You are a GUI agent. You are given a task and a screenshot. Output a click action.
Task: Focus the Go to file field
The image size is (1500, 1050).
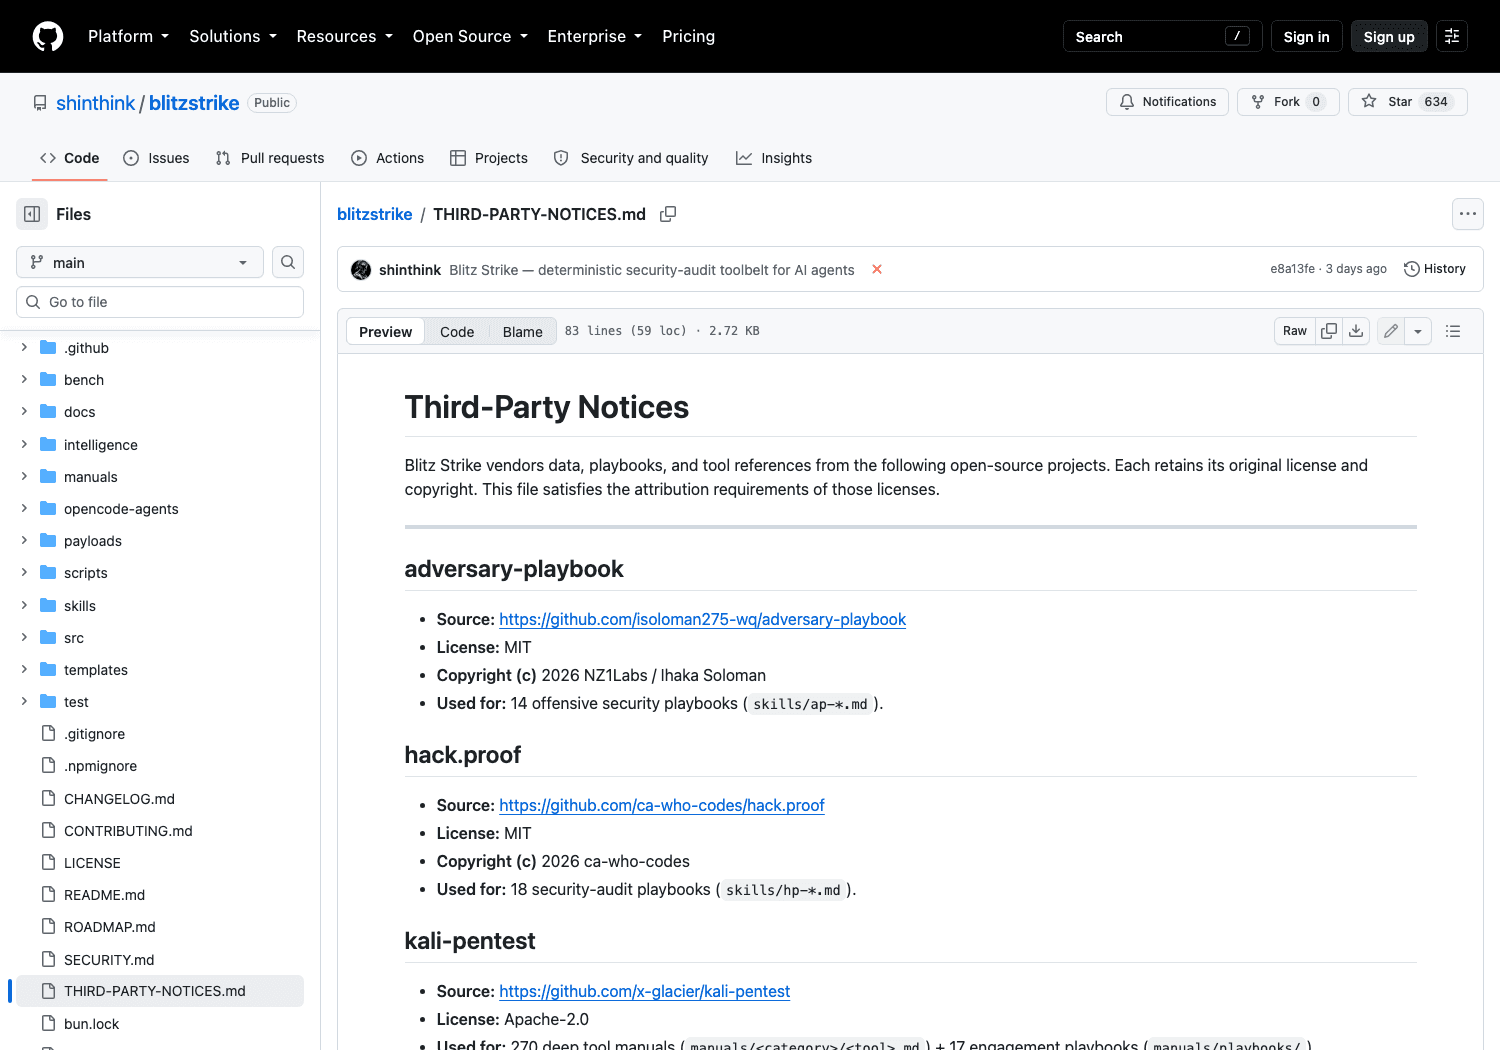160,302
